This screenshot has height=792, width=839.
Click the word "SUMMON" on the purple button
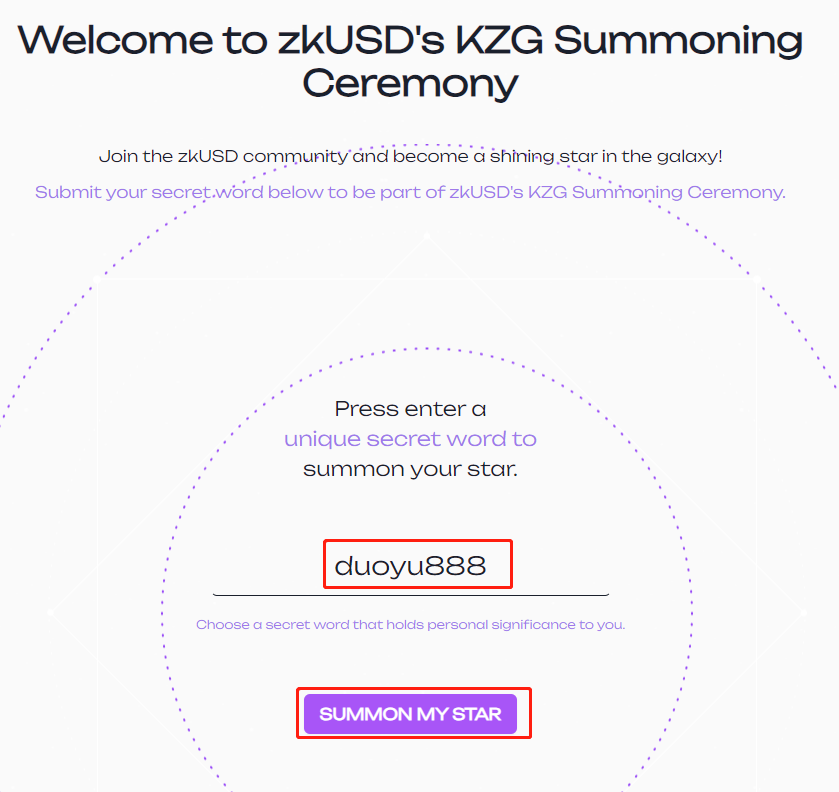point(366,714)
